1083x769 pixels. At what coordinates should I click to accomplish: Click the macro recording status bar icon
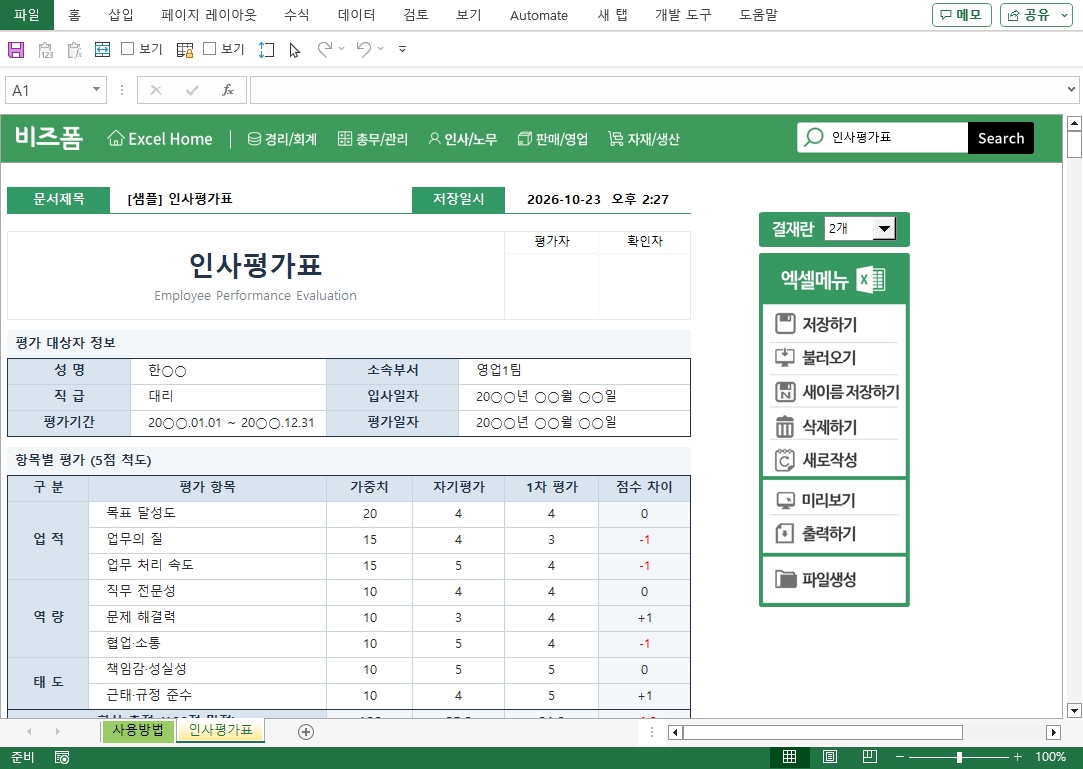click(62, 757)
